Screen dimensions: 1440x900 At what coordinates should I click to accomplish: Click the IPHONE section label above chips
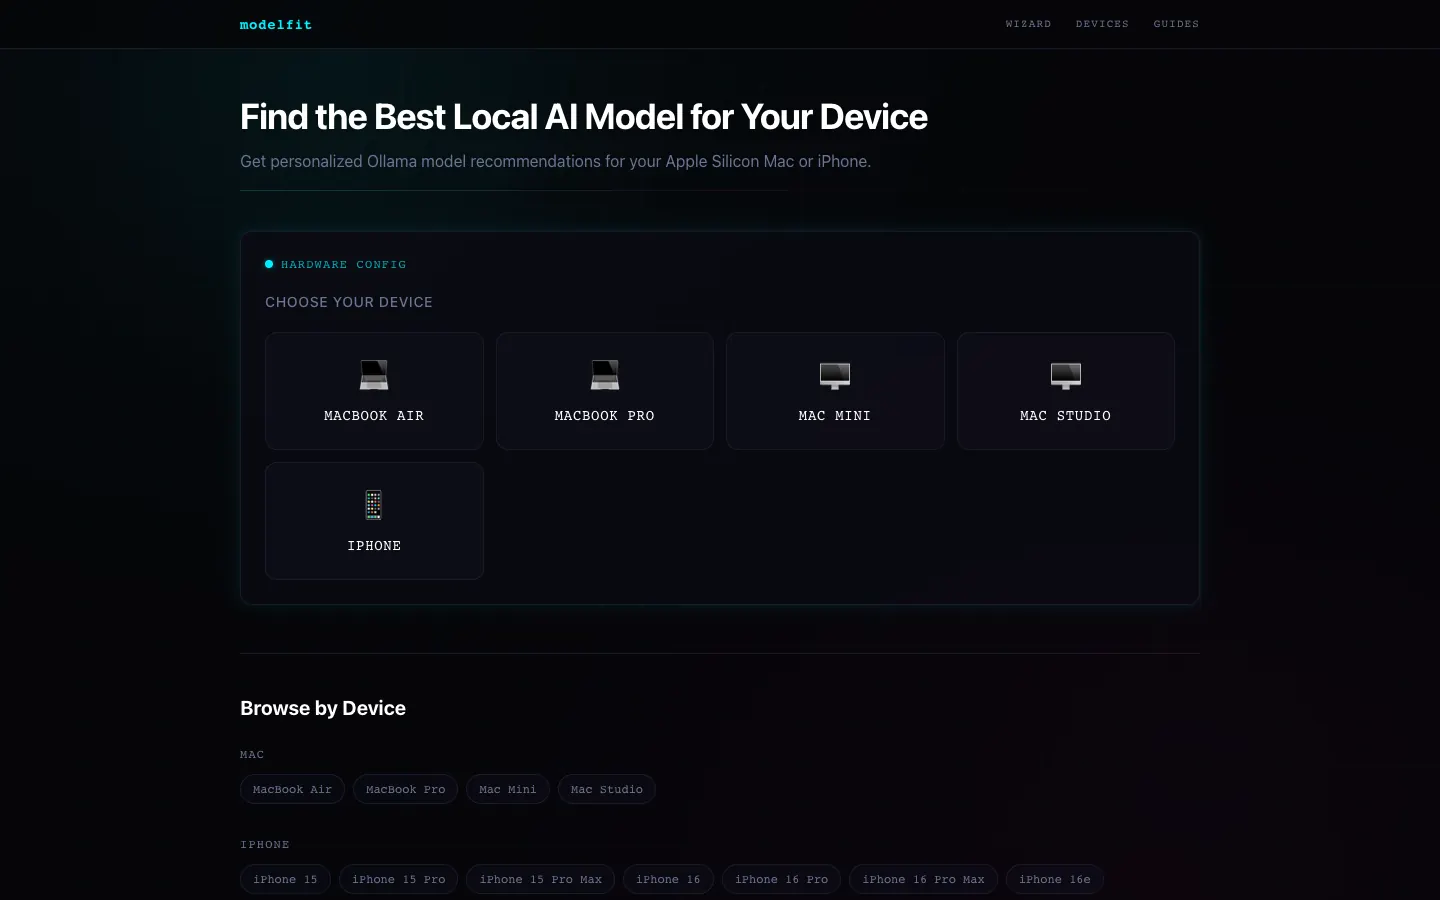265,845
